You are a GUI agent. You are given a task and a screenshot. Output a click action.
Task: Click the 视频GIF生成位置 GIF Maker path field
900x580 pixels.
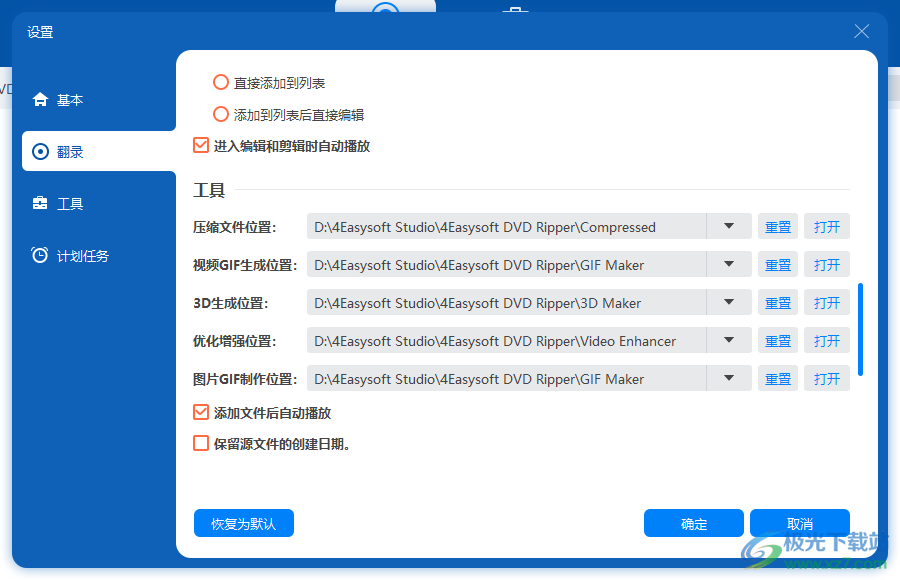507,264
